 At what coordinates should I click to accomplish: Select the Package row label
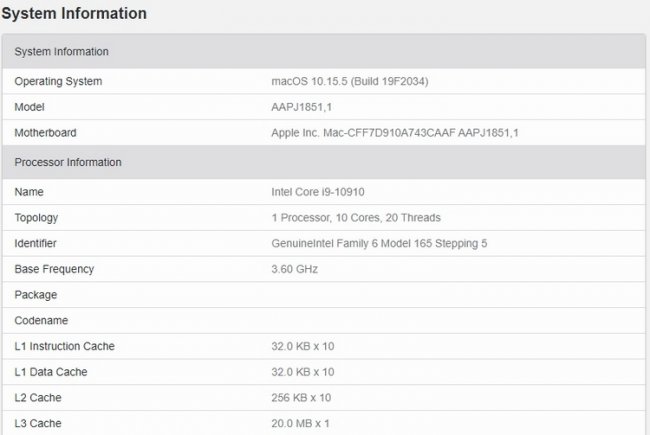tap(36, 295)
